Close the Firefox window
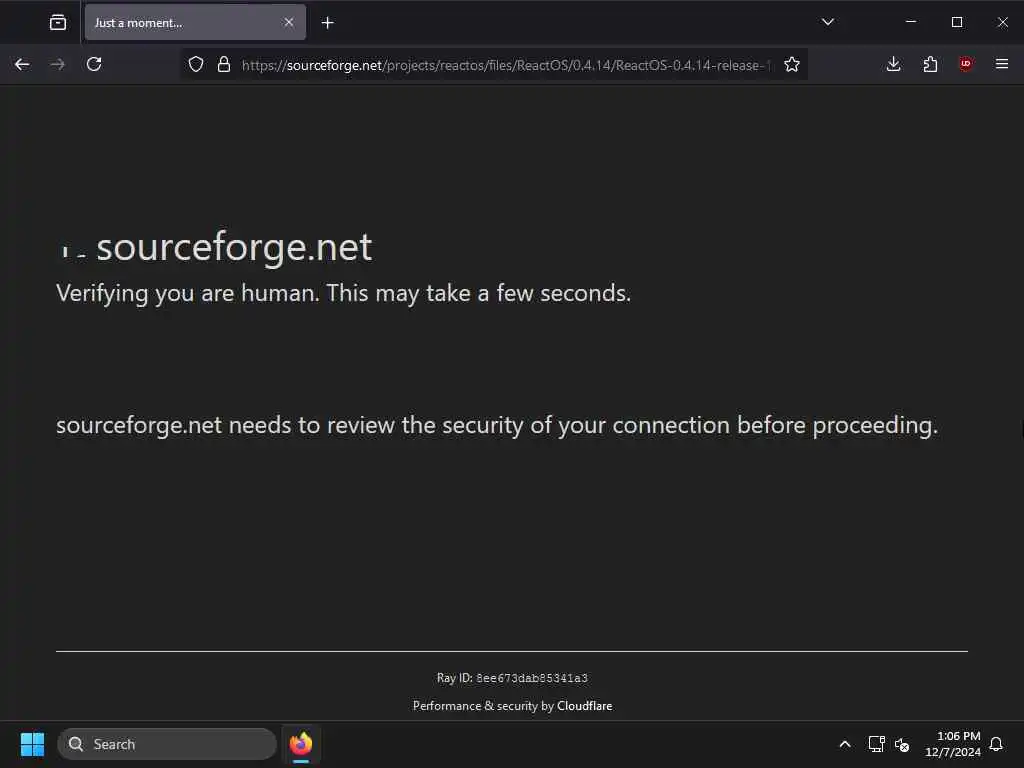Viewport: 1024px width, 768px height. pos(1002,22)
